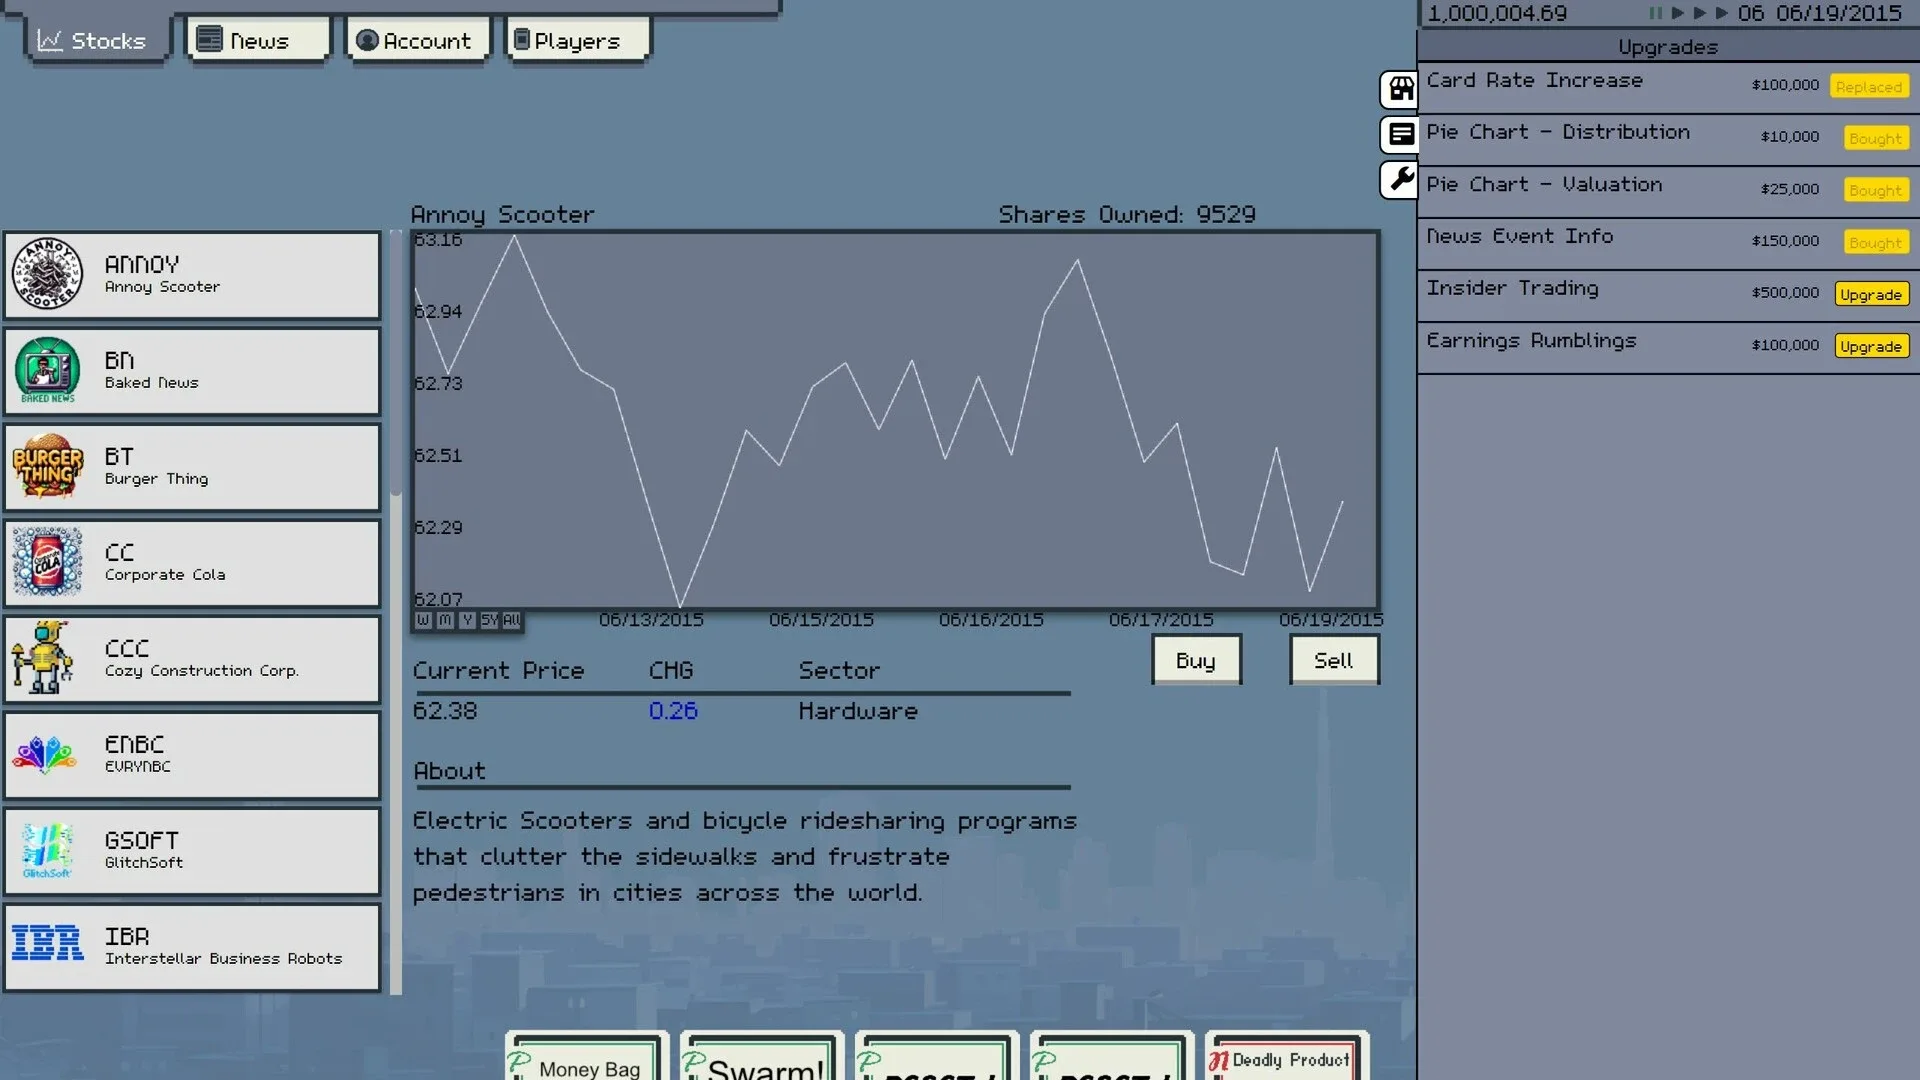Upgrade Insider Trading
The width and height of the screenshot is (1920, 1080).
(1870, 294)
